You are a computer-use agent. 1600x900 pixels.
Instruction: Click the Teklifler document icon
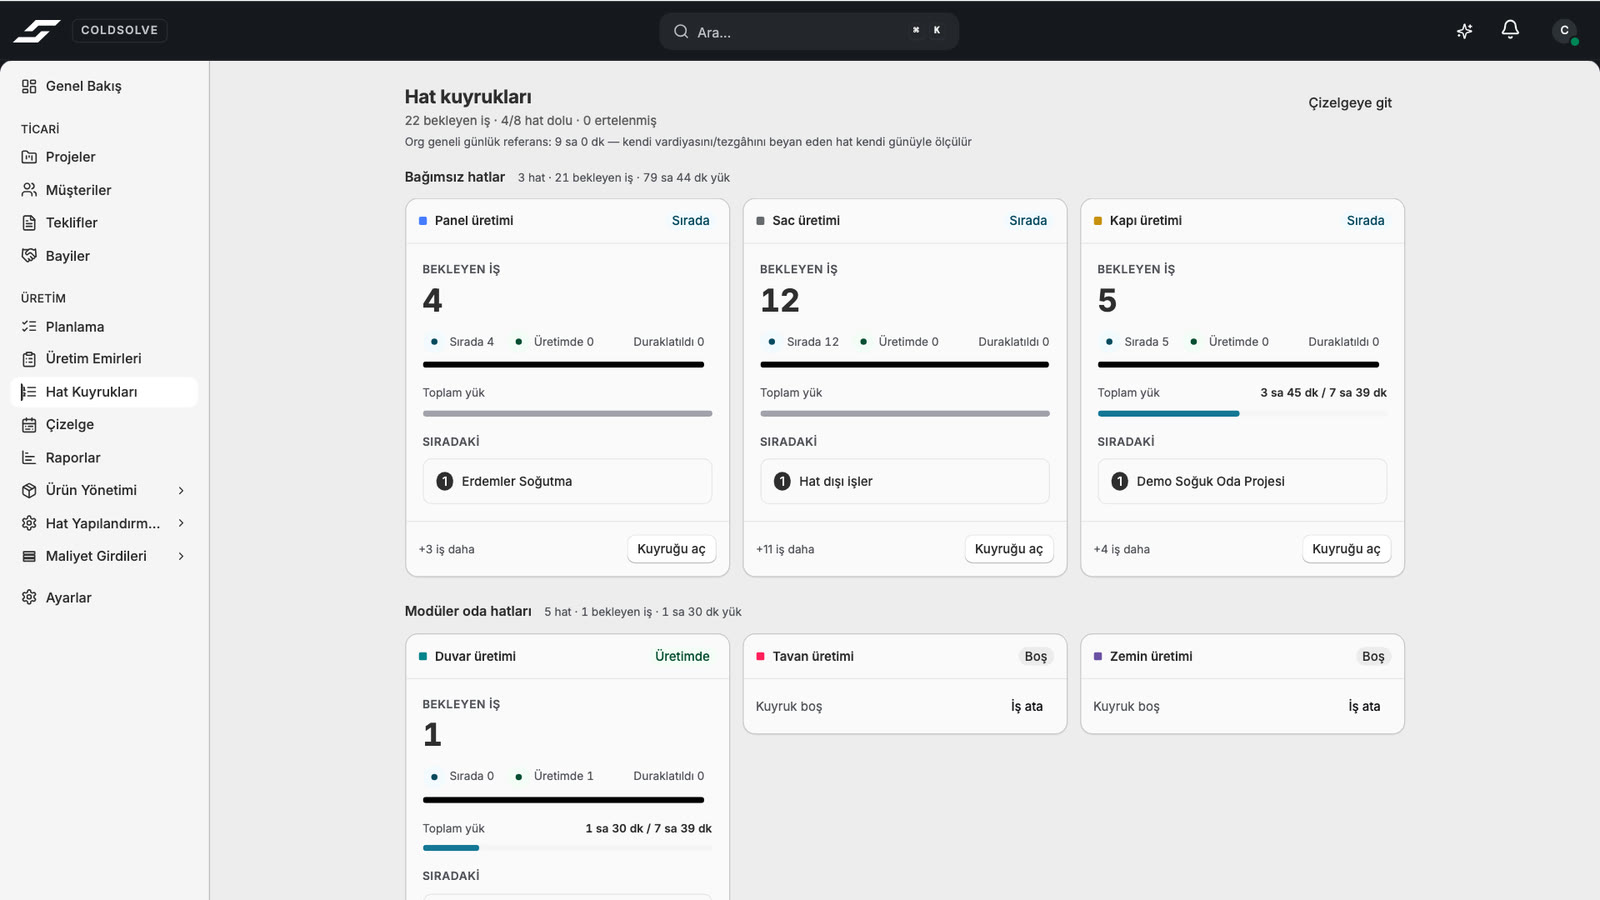(x=29, y=223)
